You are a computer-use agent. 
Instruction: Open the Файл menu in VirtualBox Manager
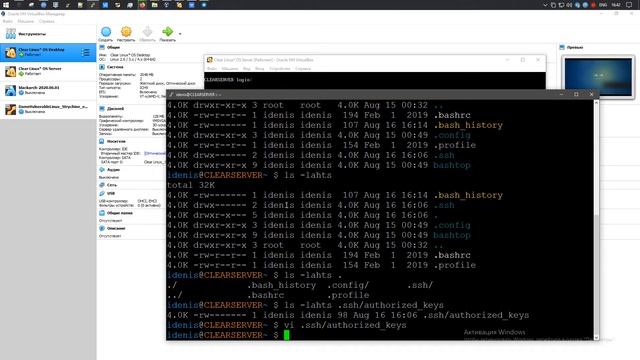tap(7, 21)
